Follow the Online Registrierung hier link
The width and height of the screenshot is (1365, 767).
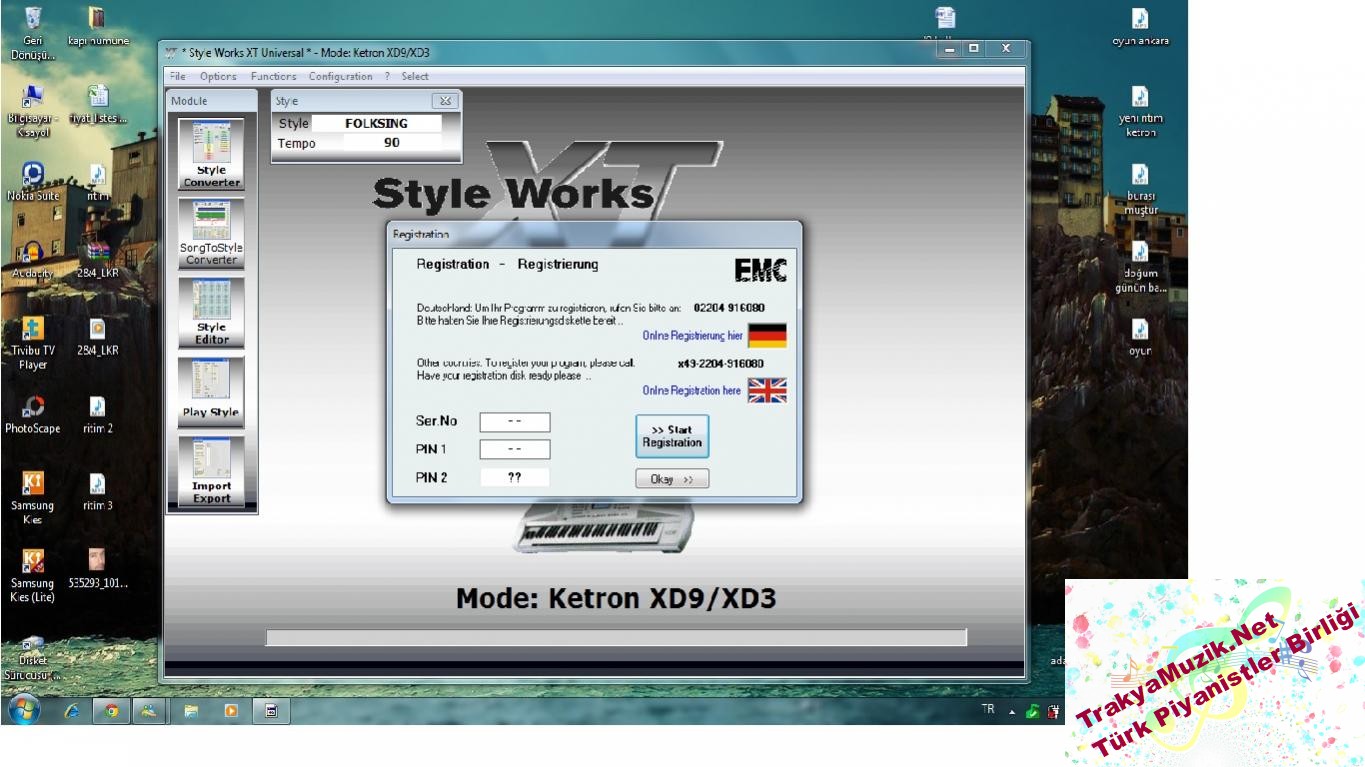click(x=692, y=336)
